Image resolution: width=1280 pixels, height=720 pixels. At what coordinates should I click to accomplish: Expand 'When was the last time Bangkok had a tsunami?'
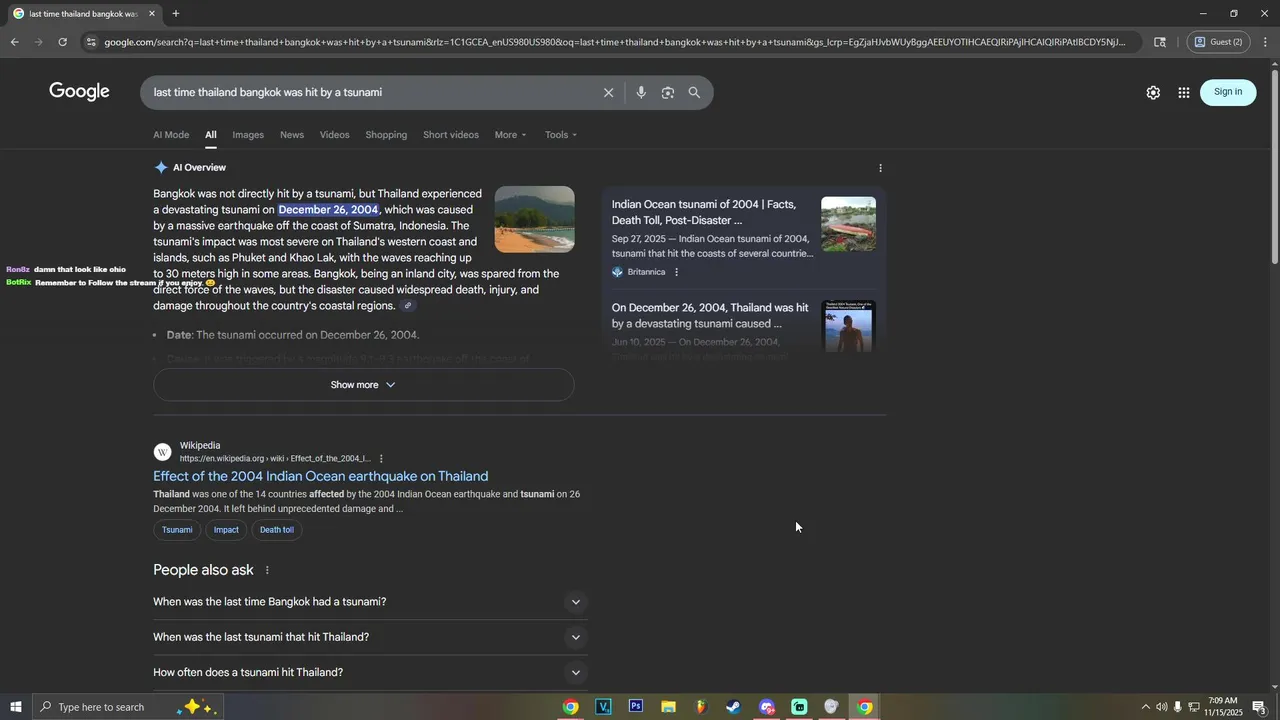(x=369, y=602)
